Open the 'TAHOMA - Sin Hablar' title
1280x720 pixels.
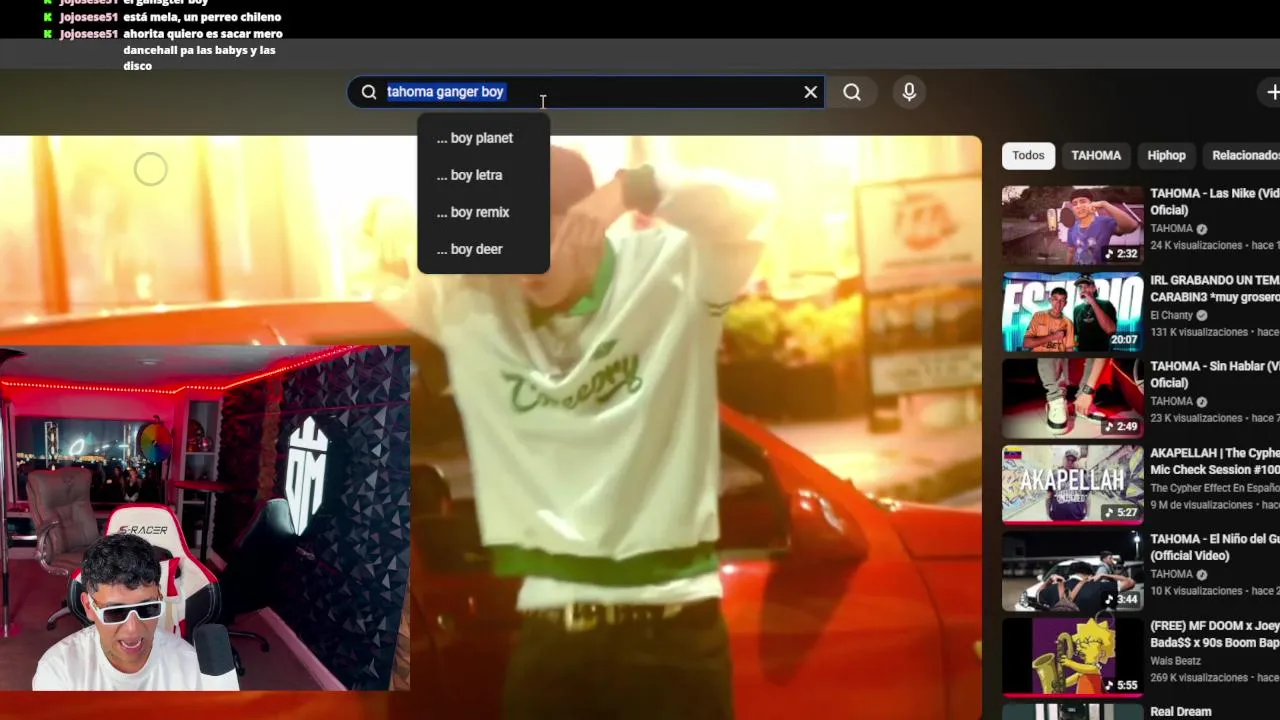(x=1214, y=374)
